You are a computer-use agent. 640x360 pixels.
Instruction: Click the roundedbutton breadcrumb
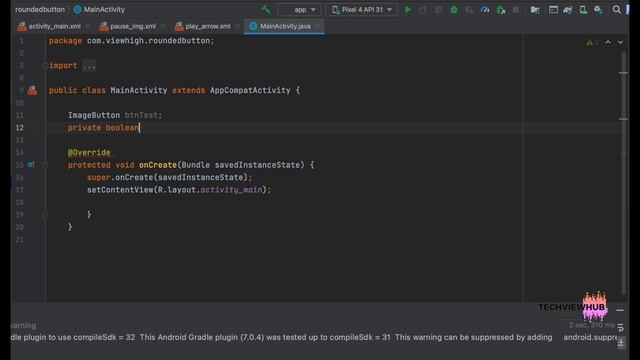(x=40, y=9)
